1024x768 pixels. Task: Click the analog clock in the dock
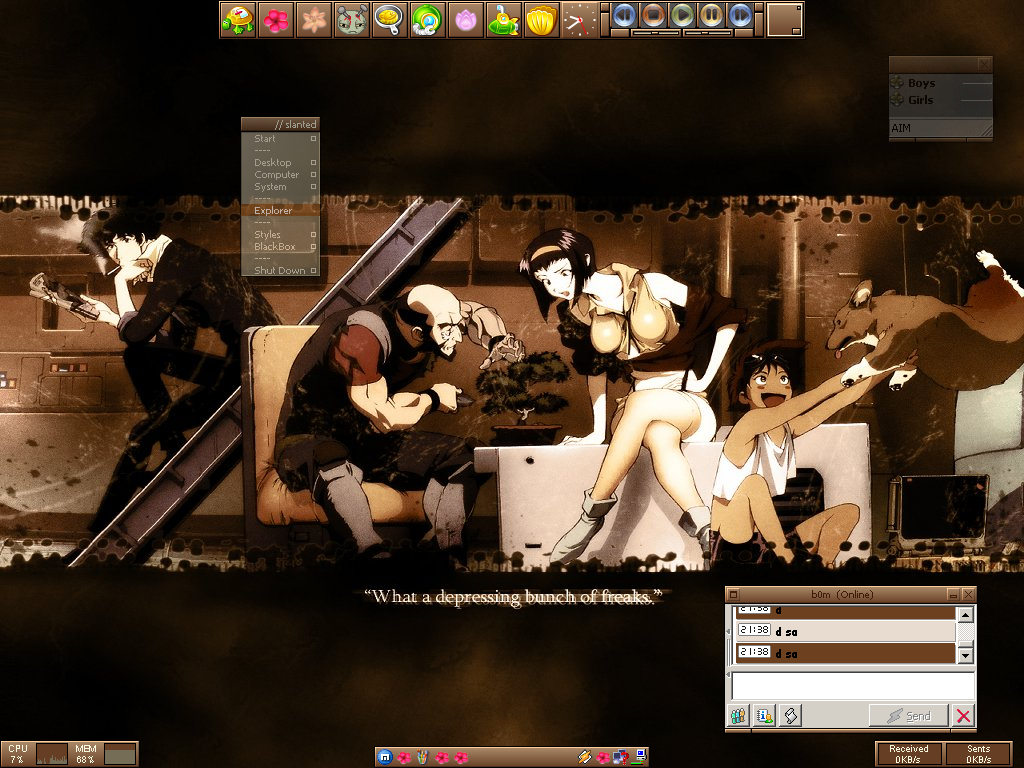[x=579, y=19]
